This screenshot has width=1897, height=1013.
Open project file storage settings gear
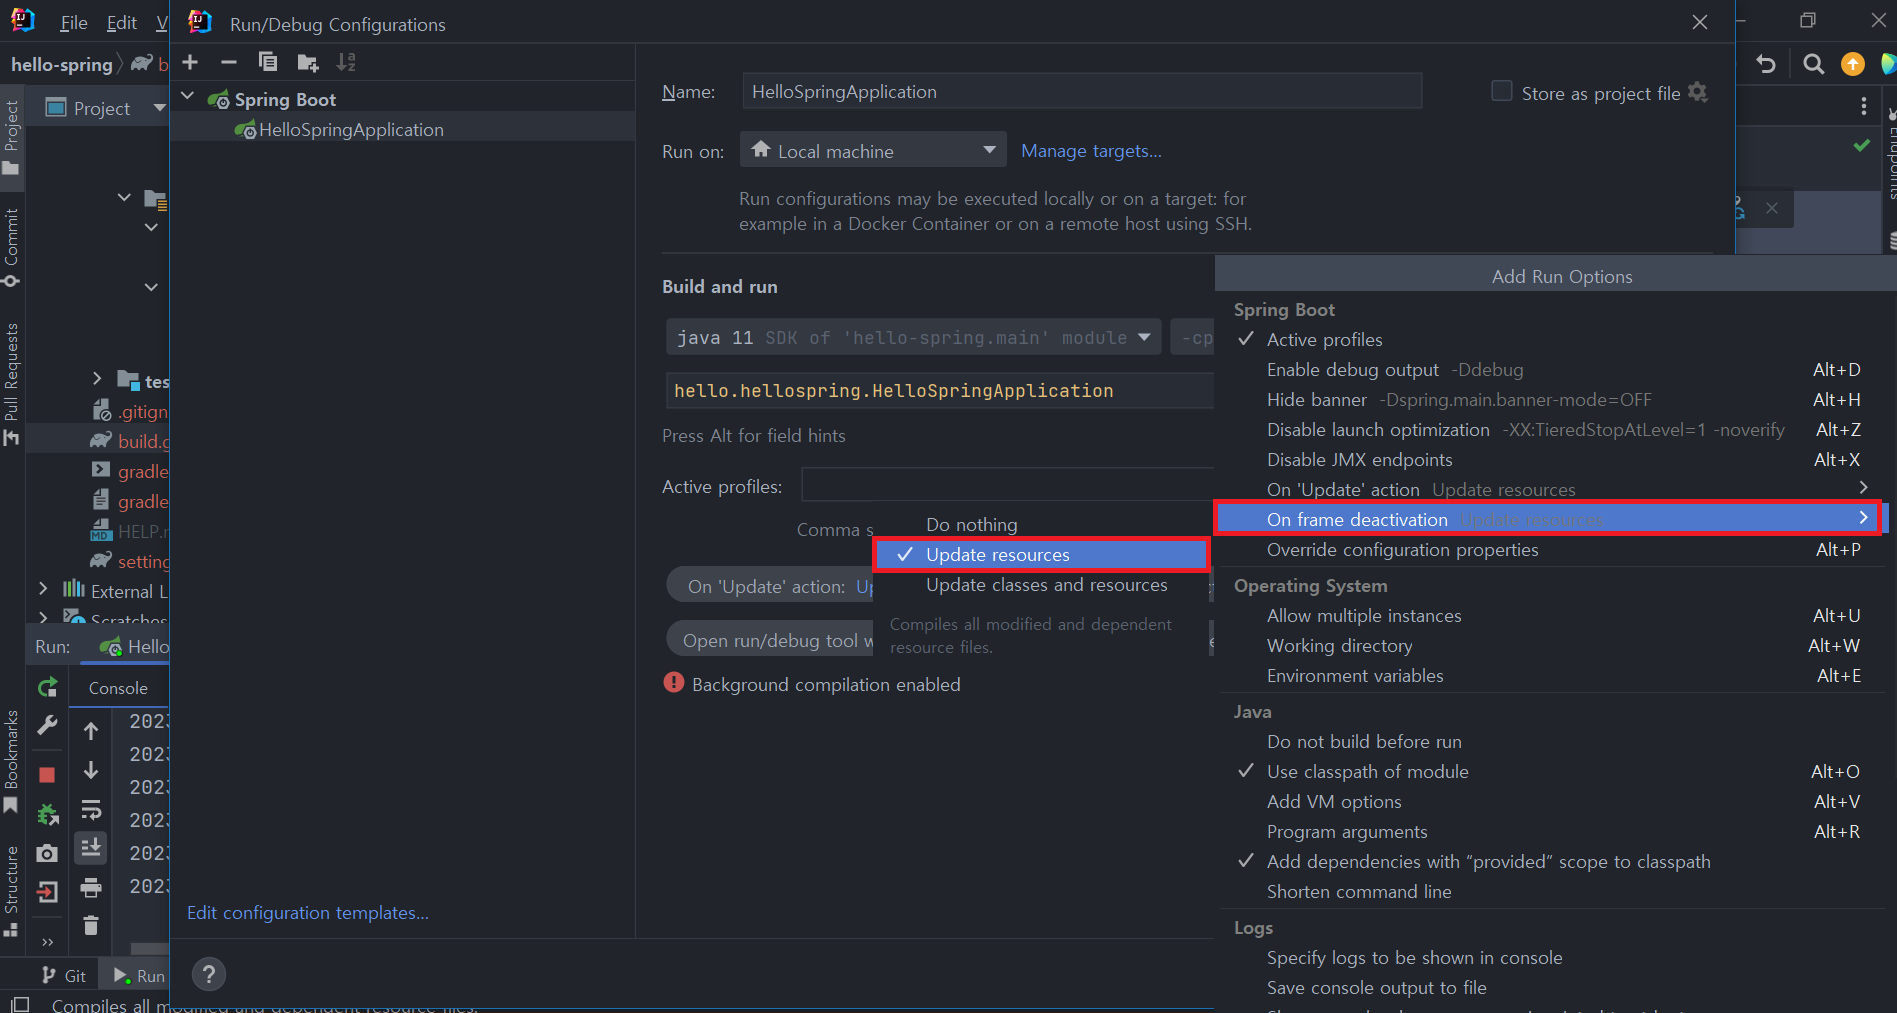[x=1697, y=92]
